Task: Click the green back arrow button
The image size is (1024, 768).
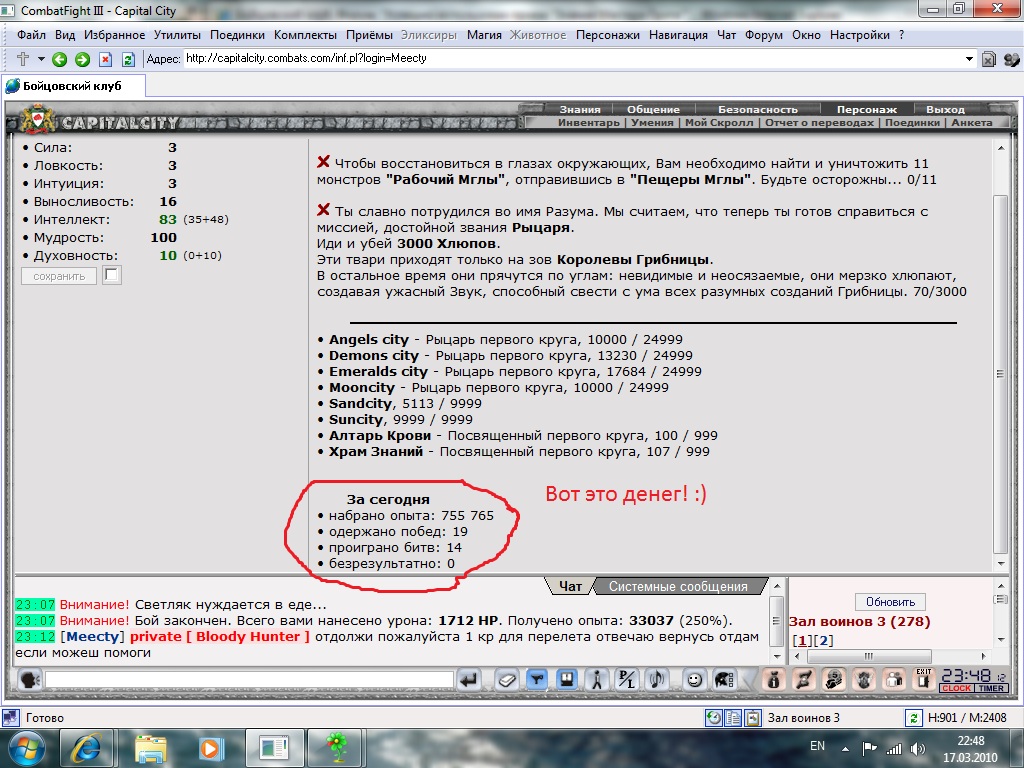Action: (x=59, y=59)
